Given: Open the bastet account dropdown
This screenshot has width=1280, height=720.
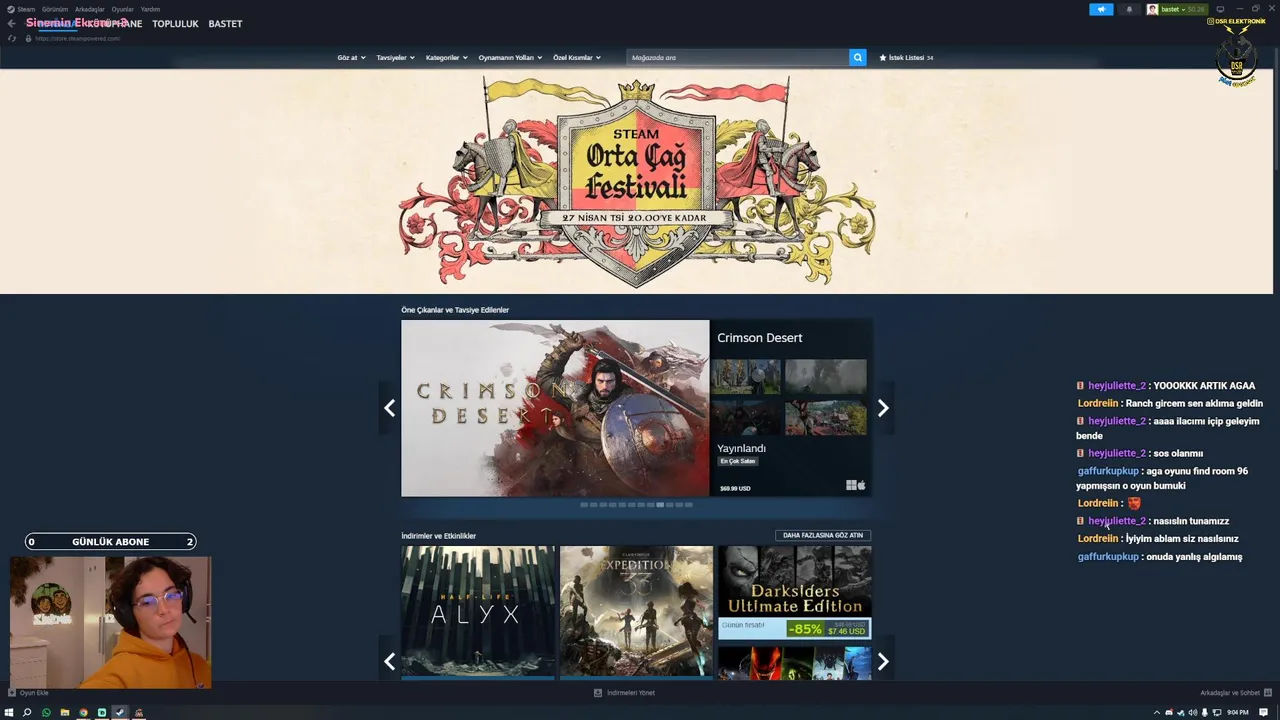Looking at the screenshot, I should click(1176, 9).
